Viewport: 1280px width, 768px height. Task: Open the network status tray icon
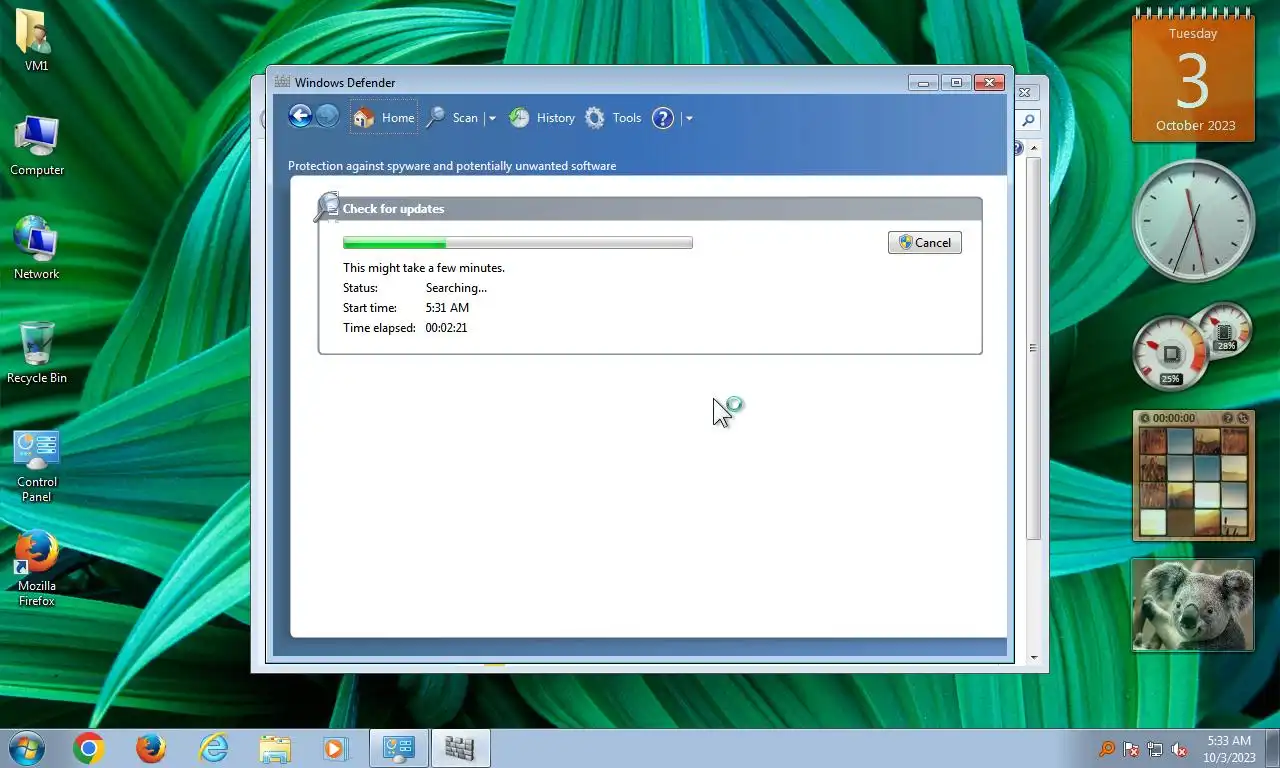point(1155,749)
